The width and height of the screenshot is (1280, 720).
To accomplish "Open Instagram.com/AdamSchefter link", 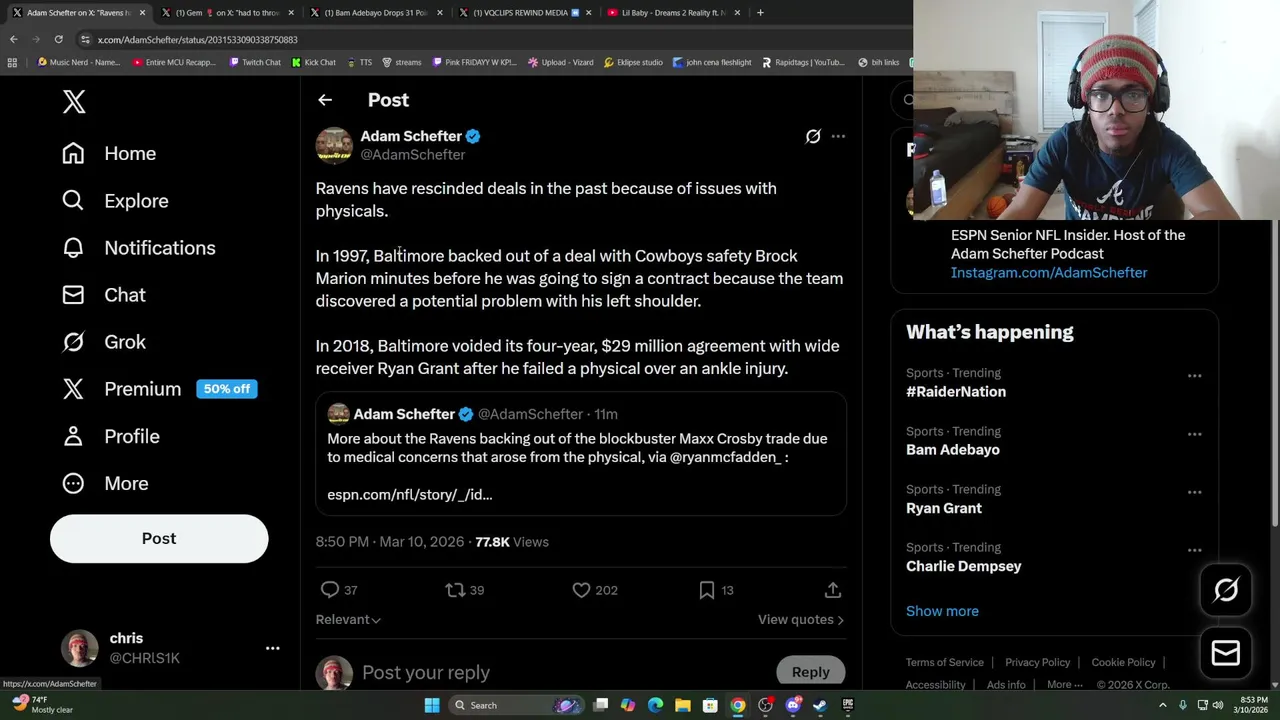I will coord(1049,273).
